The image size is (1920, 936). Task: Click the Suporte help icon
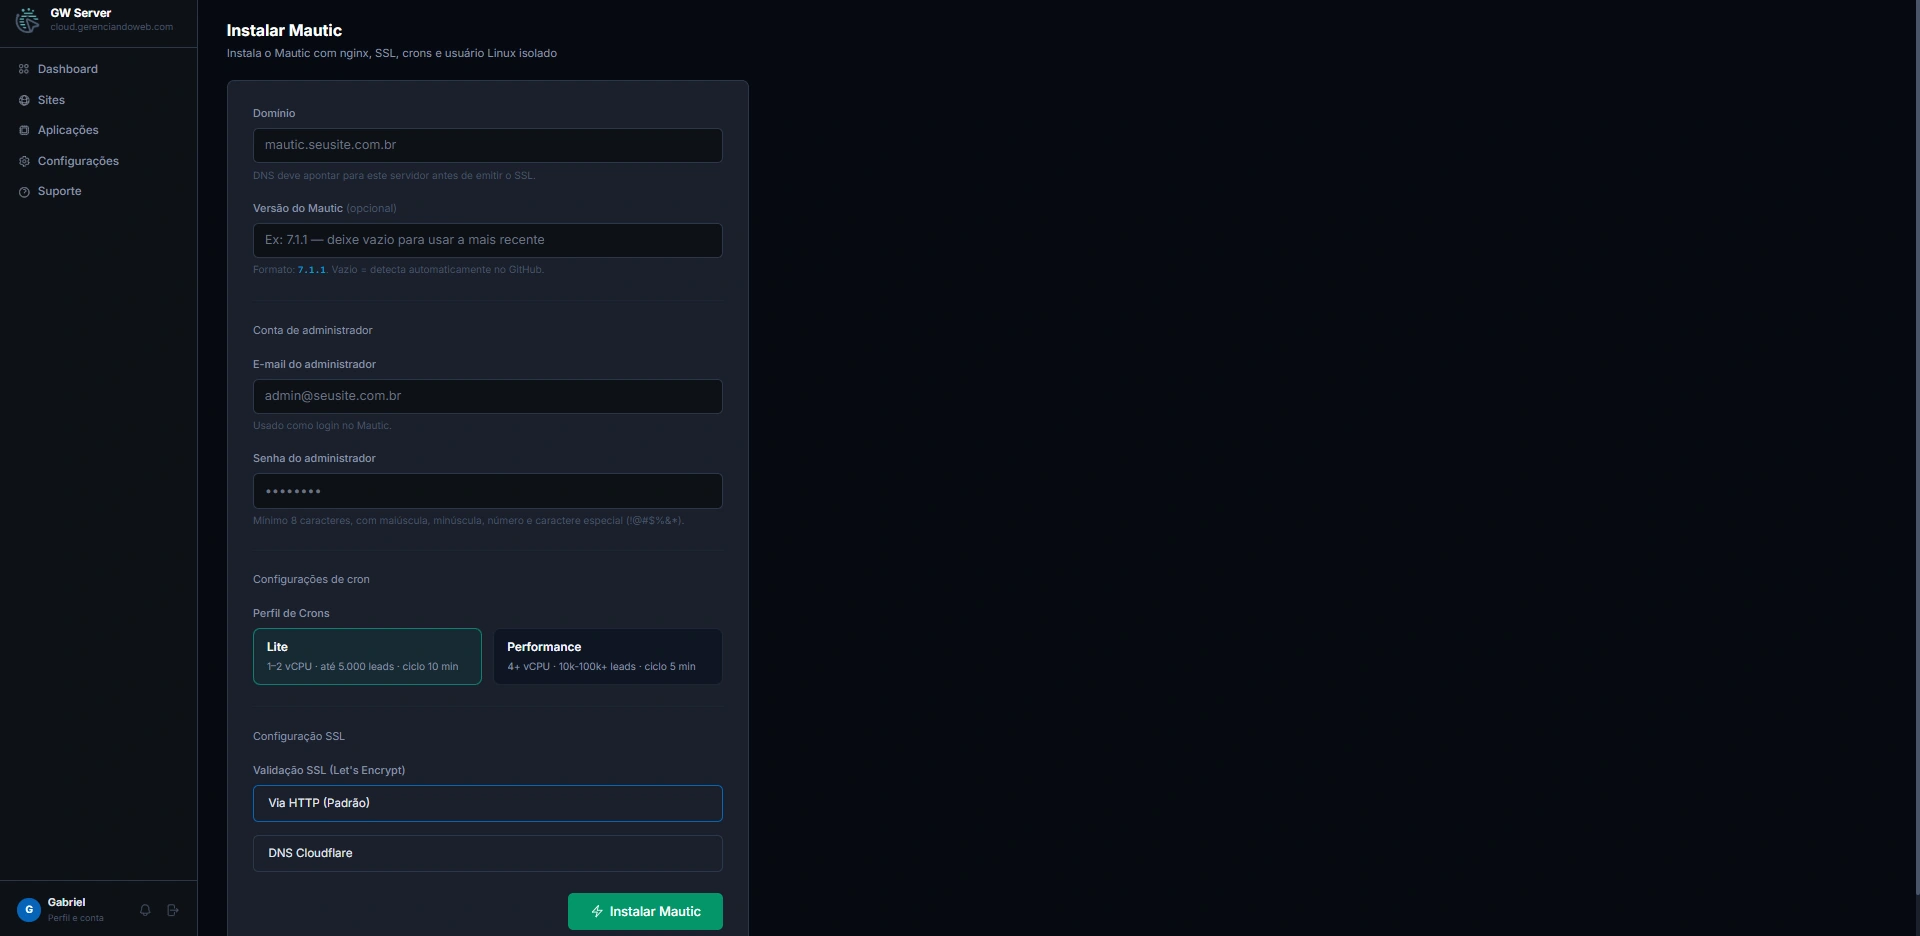[x=24, y=192]
